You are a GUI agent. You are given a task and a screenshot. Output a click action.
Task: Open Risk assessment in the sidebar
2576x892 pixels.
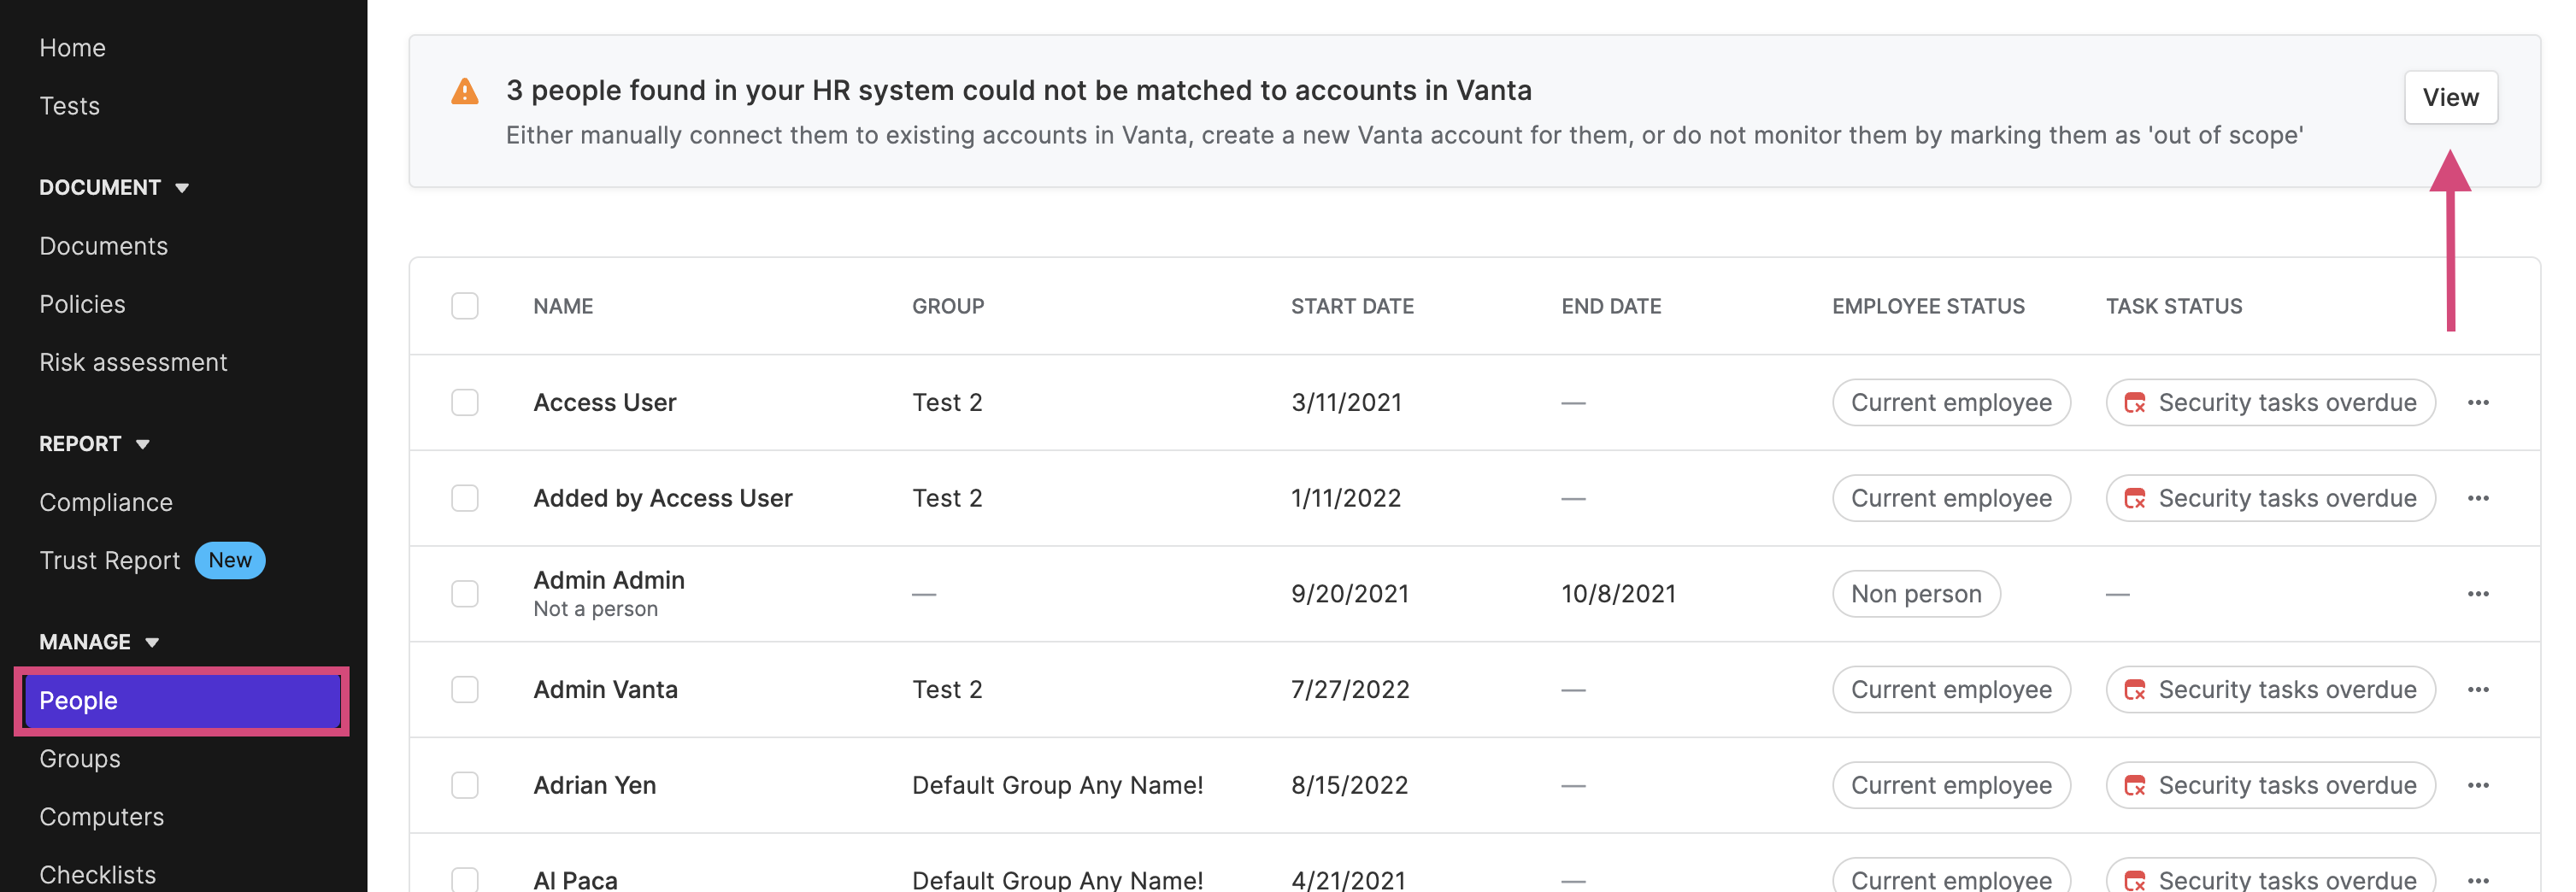coord(133,362)
